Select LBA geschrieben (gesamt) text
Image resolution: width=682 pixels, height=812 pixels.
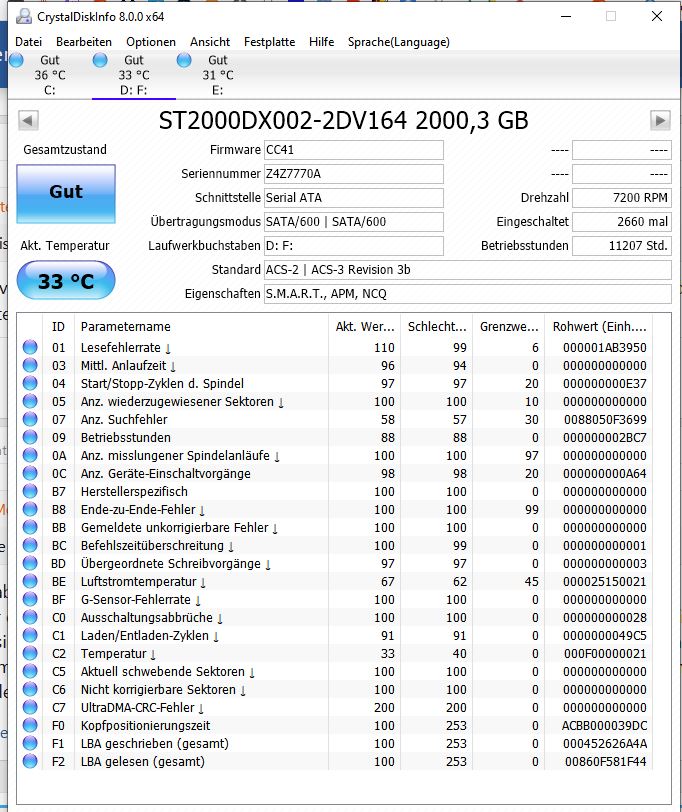point(154,744)
